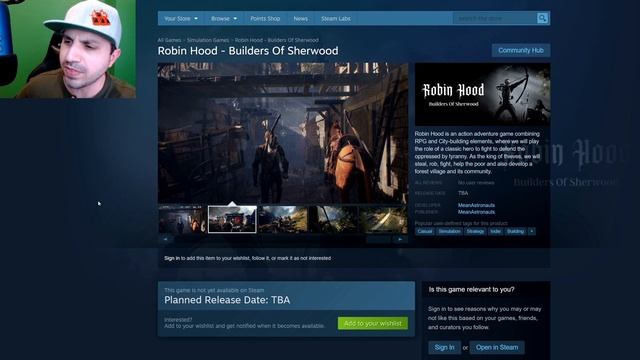This screenshot has width=640, height=360.
Task: Select the fourth screenshot thumbnail
Action: tap(333, 220)
